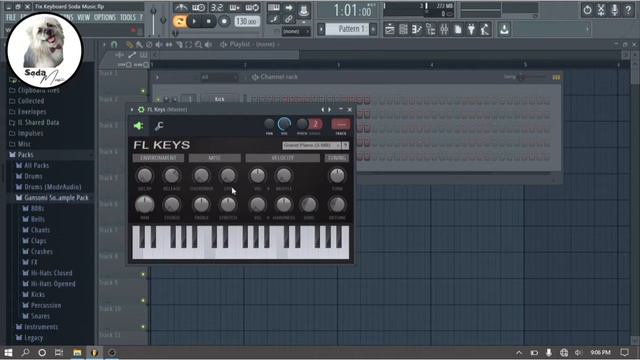Toggle the Kick channel mute LED

coord(158,99)
